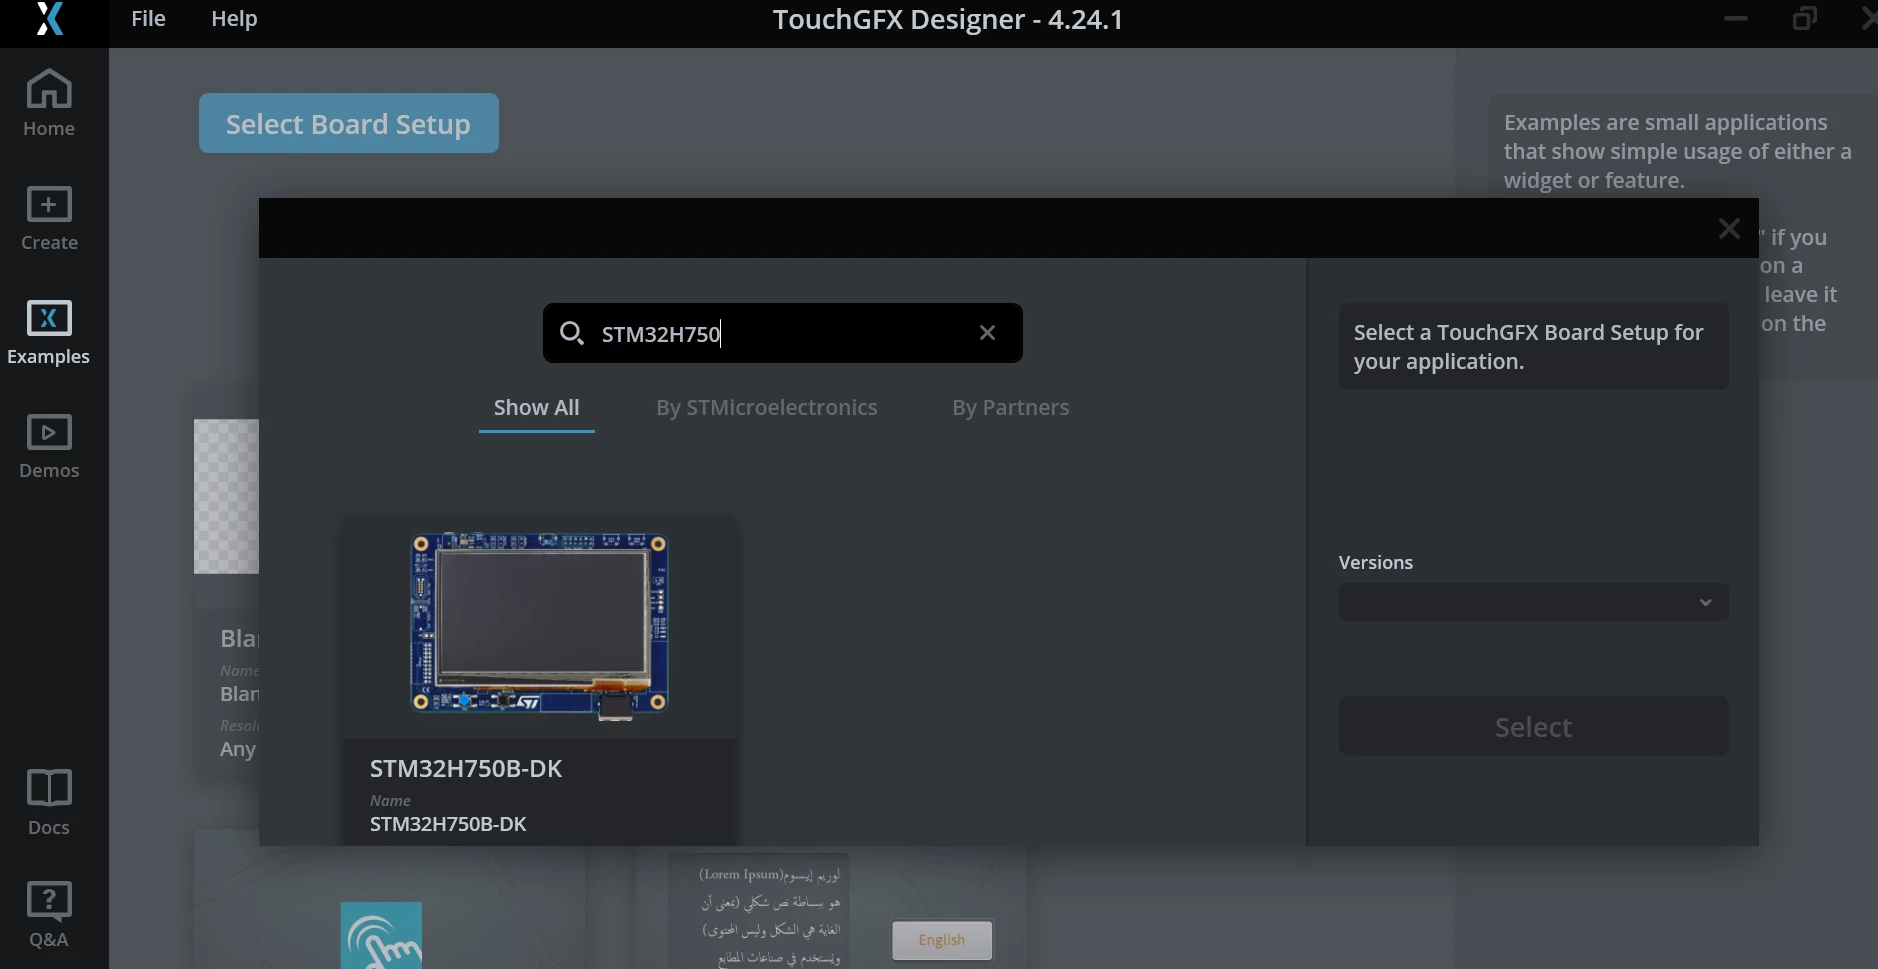Click the English button in background example

(x=942, y=940)
